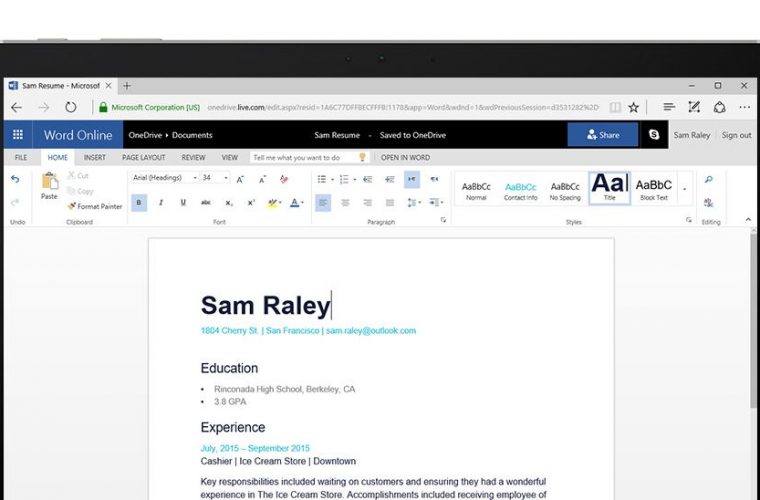Open the Paragraph dialog launcher
760x500 pixels.
point(443,220)
